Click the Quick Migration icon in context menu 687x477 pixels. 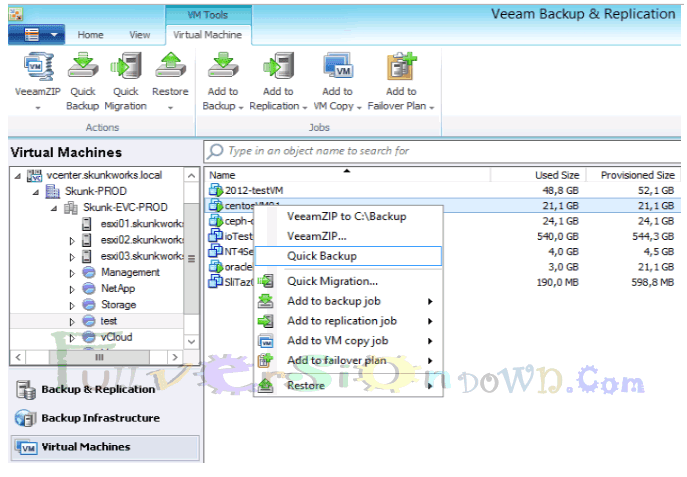click(x=266, y=281)
